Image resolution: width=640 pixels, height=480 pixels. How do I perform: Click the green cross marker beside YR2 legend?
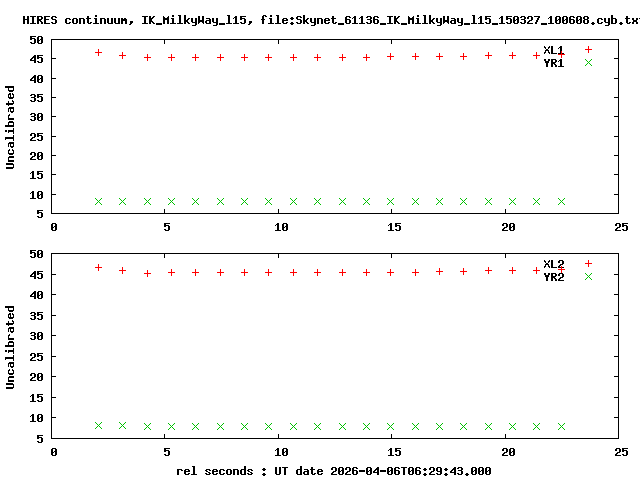click(x=588, y=276)
